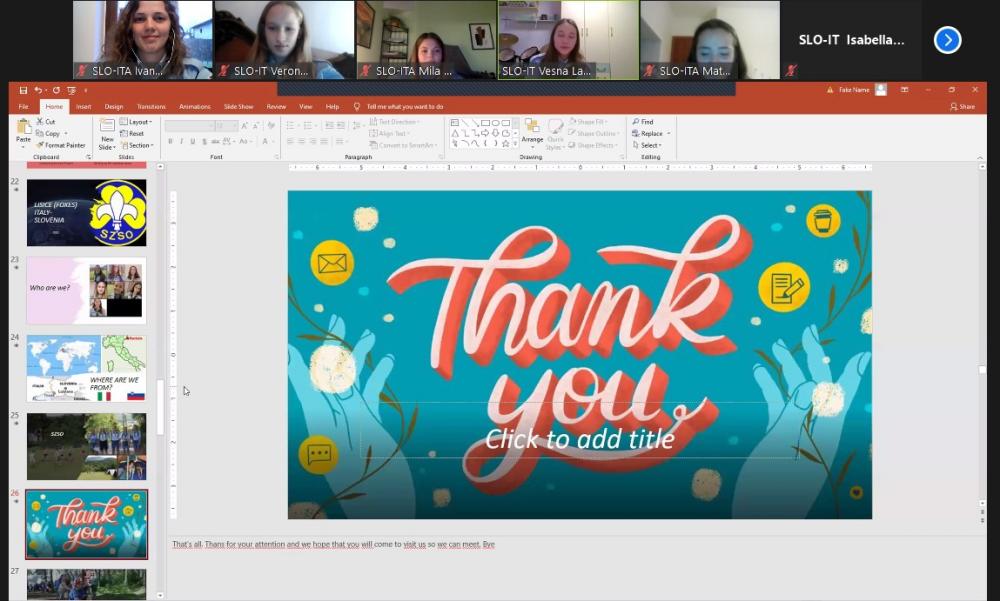Screen dimensions: 1000x601
Task: Click the Undo arrow icon
Action: 38,90
